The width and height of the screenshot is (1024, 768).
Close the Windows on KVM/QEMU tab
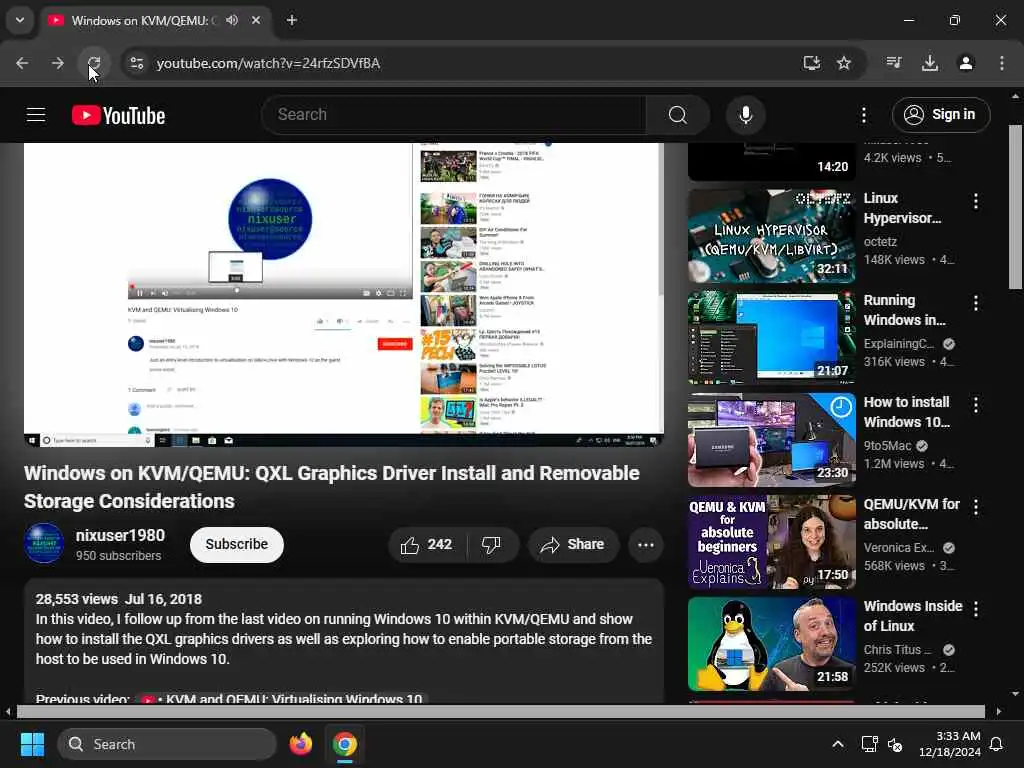[x=256, y=20]
